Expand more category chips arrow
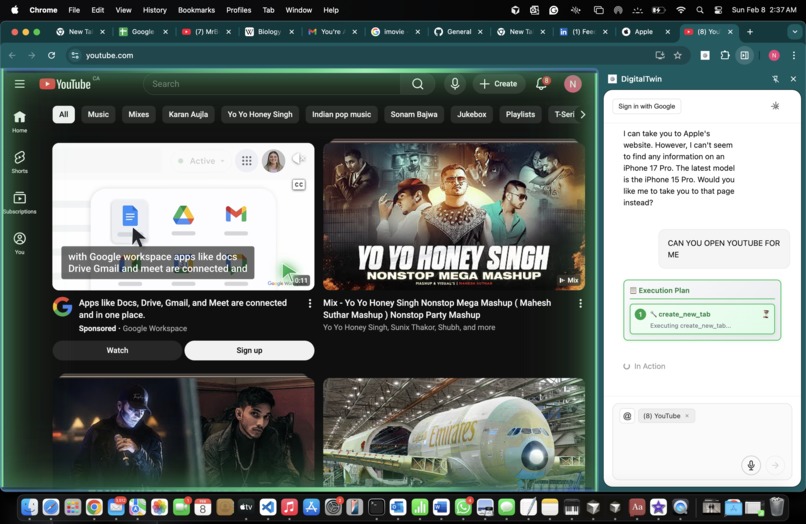 click(582, 114)
